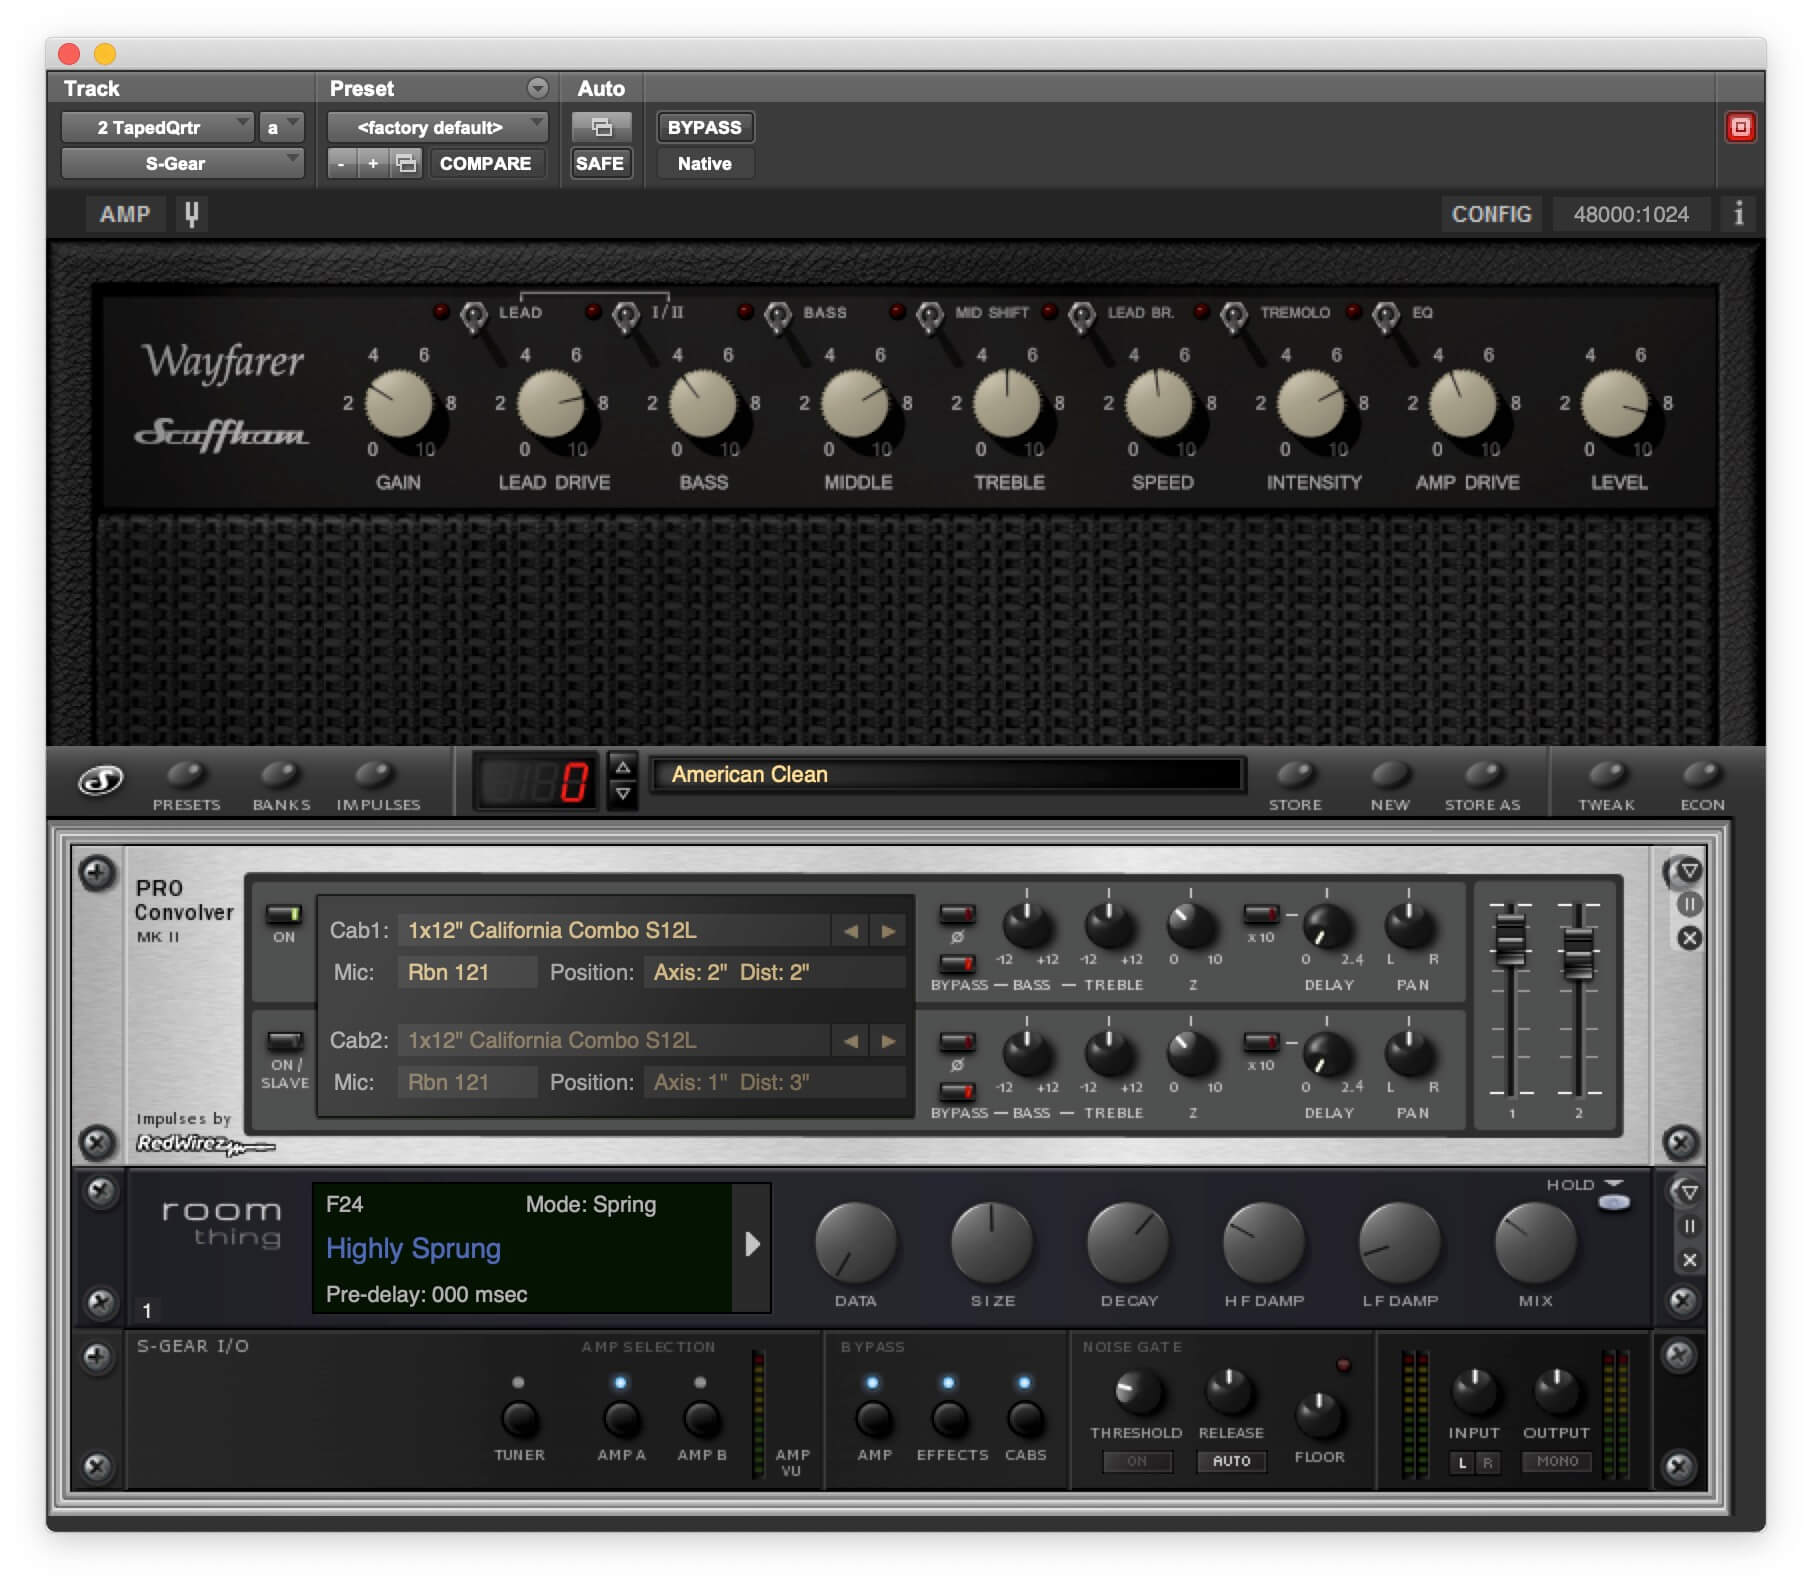Remove the Room Thing rack unit
The height and width of the screenshot is (1586, 1812).
(x=1689, y=1260)
